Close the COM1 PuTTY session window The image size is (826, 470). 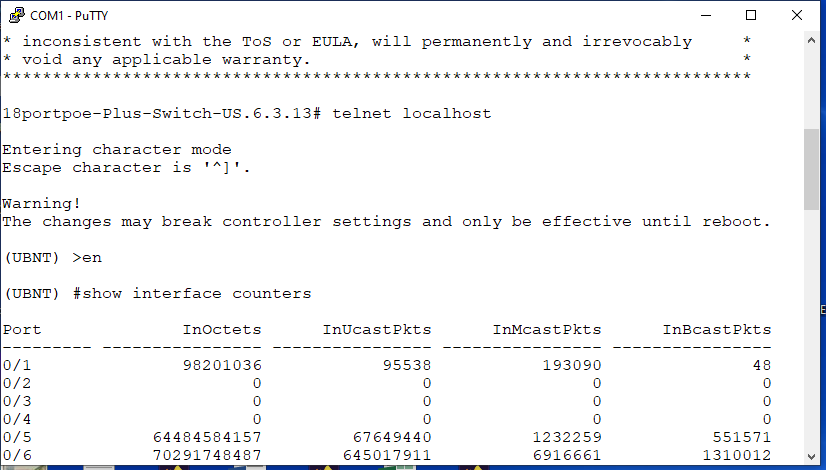[x=797, y=15]
